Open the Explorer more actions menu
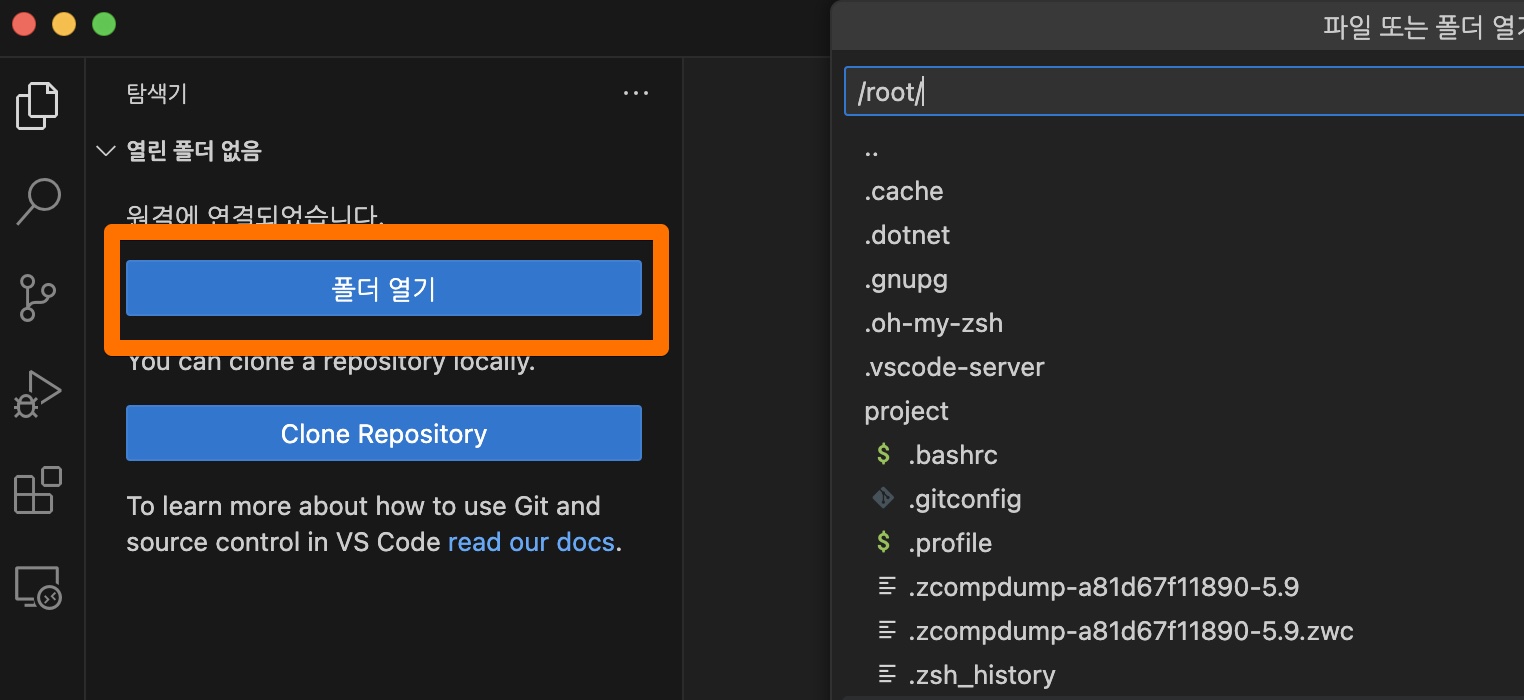Screen dimensions: 1524x700 coord(636,93)
